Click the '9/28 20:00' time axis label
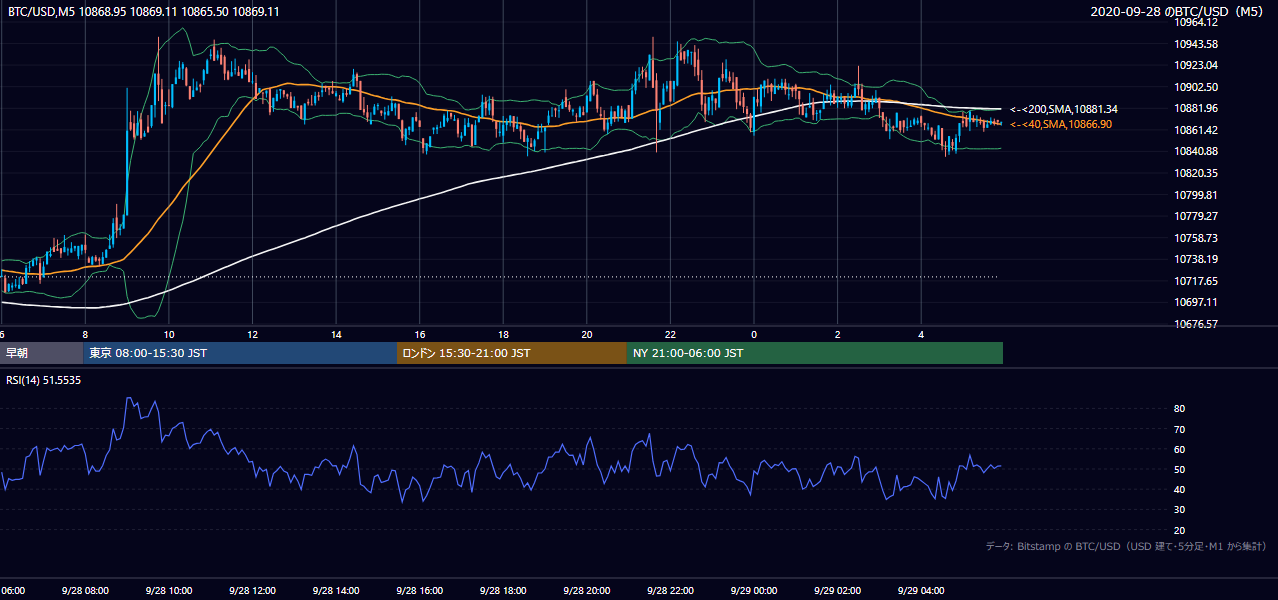The image size is (1278, 600). point(586,591)
